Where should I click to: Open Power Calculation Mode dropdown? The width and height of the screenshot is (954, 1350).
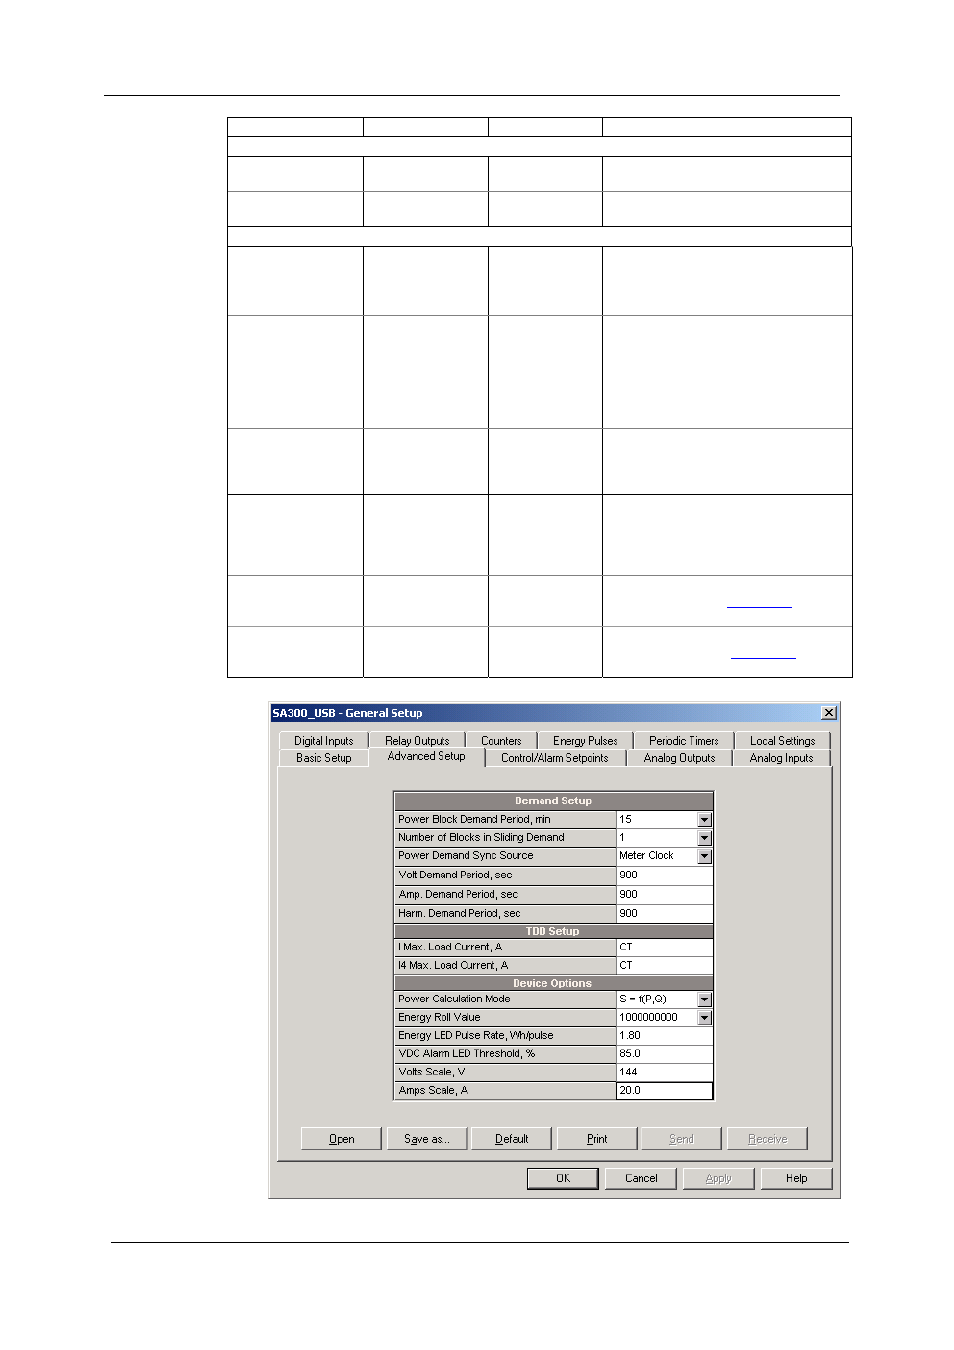(705, 1000)
